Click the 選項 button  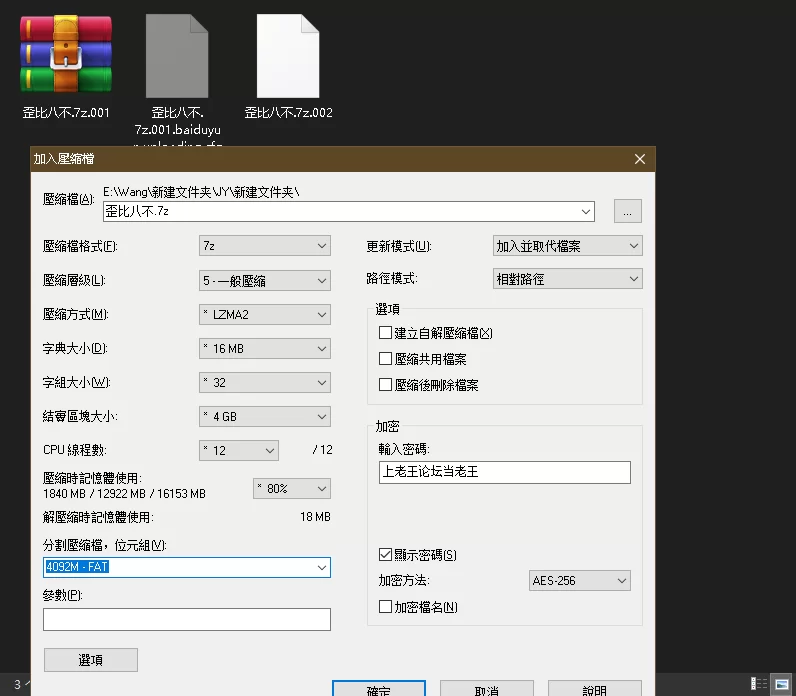click(91, 660)
